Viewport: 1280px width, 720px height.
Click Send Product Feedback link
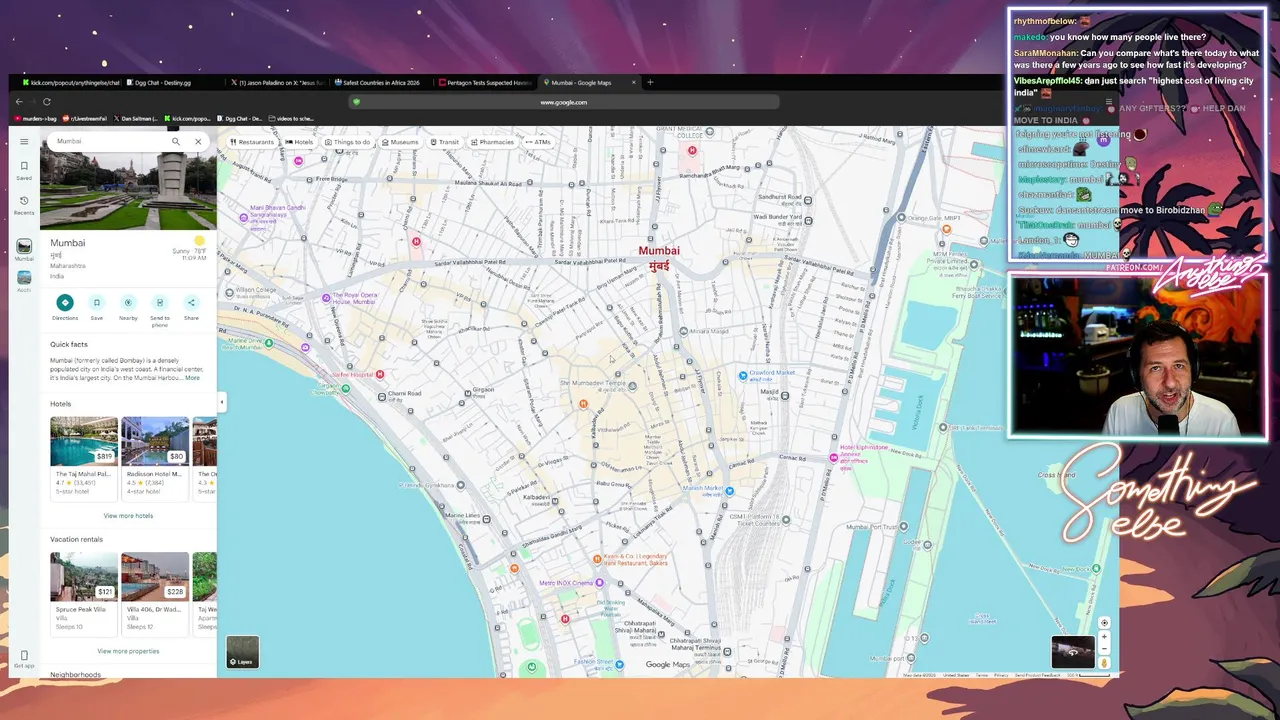(x=1037, y=675)
